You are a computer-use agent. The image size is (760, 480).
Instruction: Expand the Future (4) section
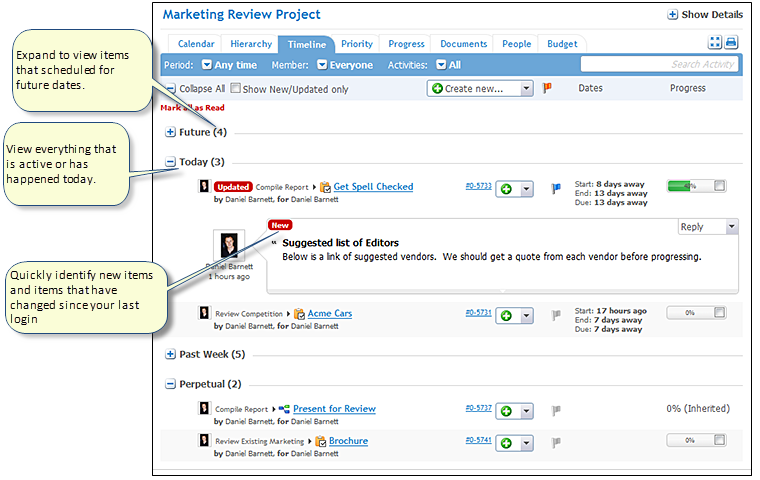170,132
